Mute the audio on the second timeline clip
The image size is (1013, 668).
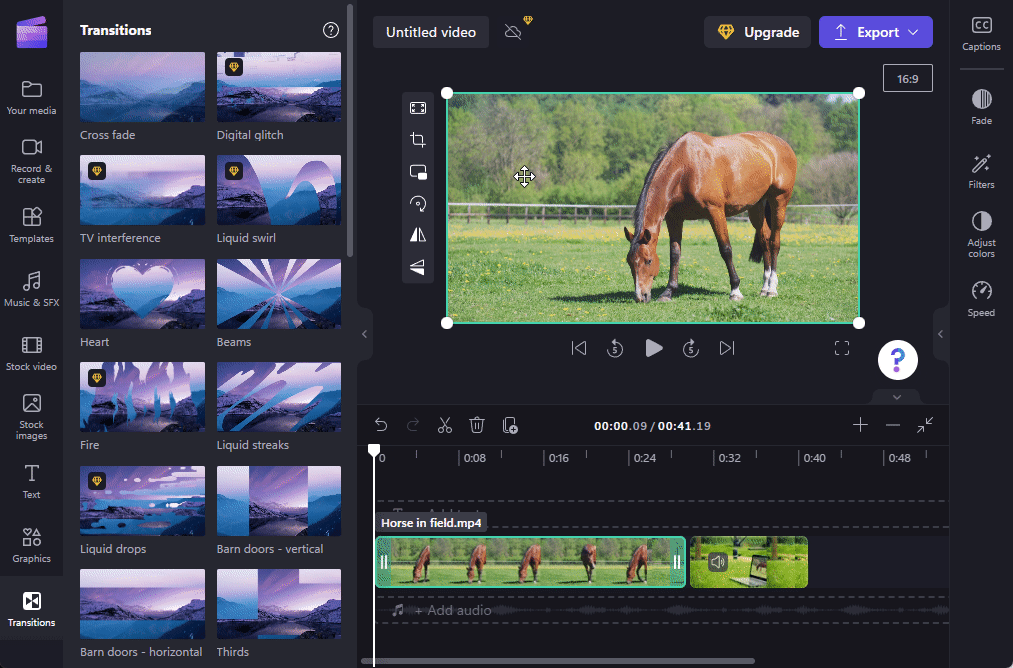tap(719, 562)
